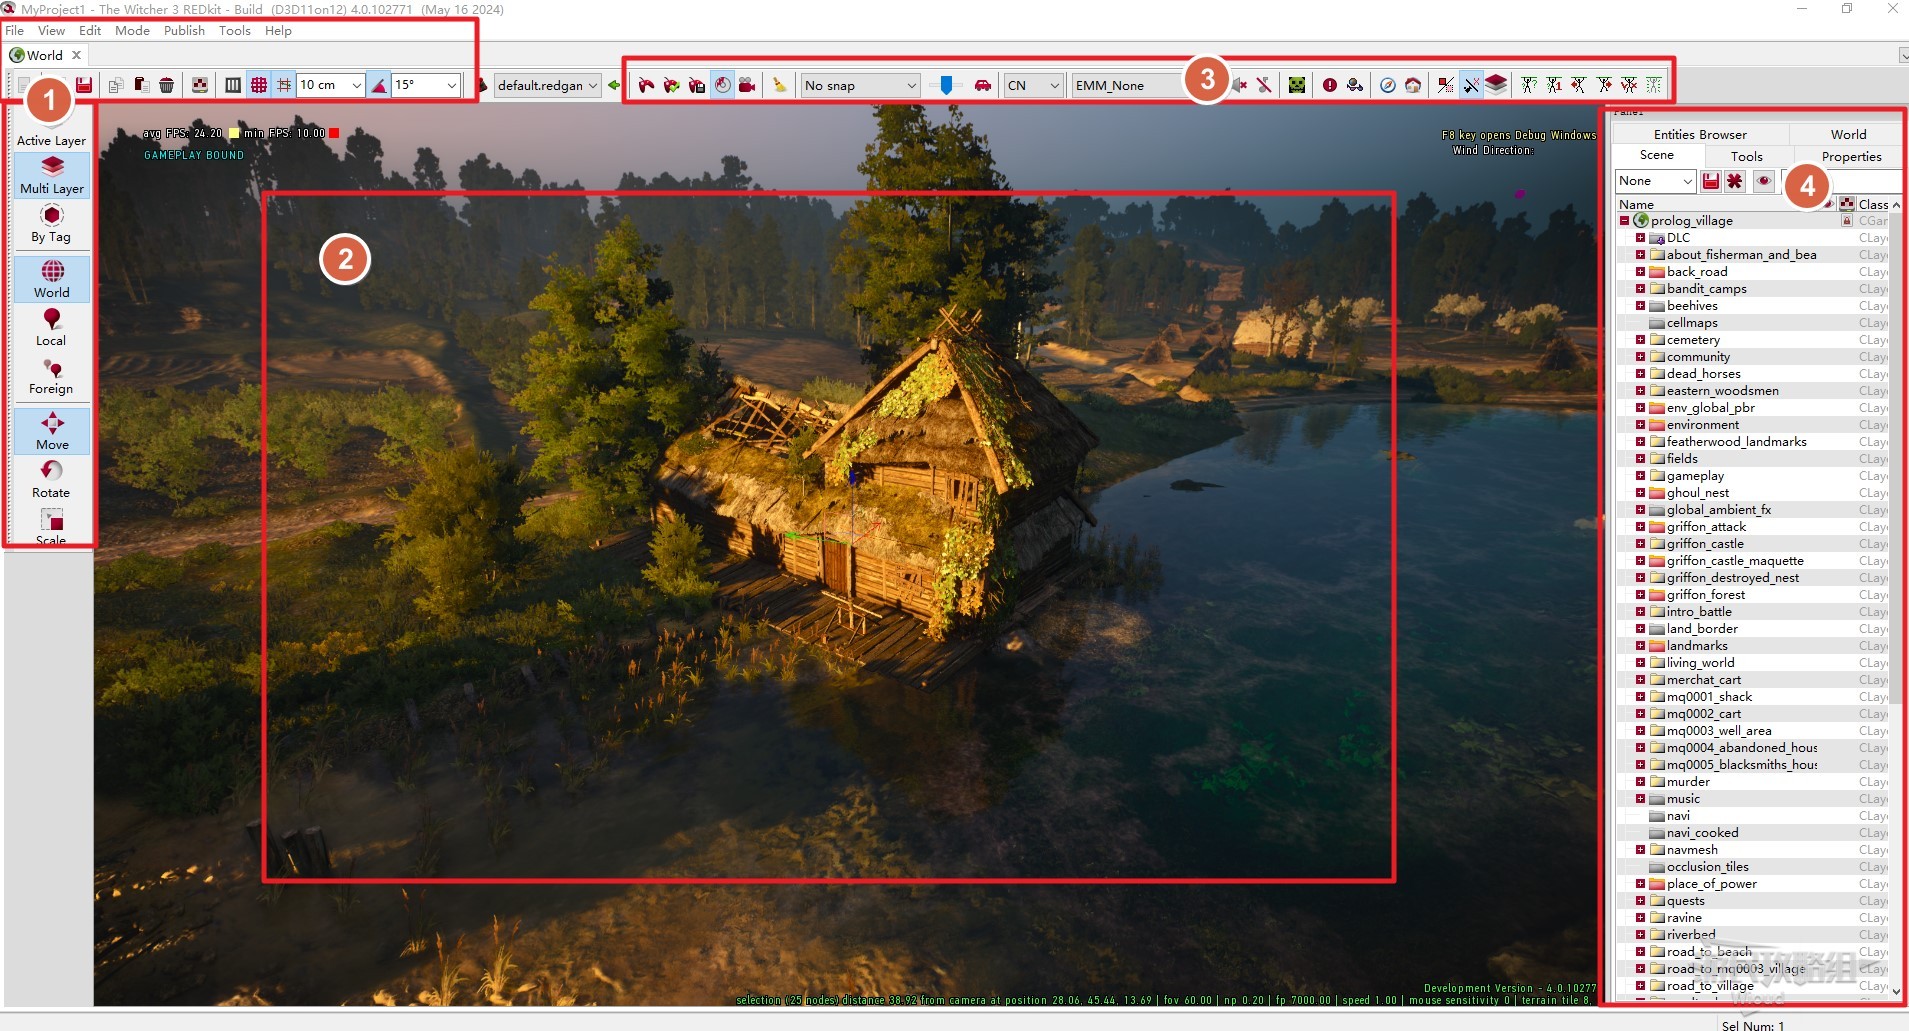Expand the griffon_castle folder
Viewport: 1909px width, 1031px height.
pos(1640,544)
